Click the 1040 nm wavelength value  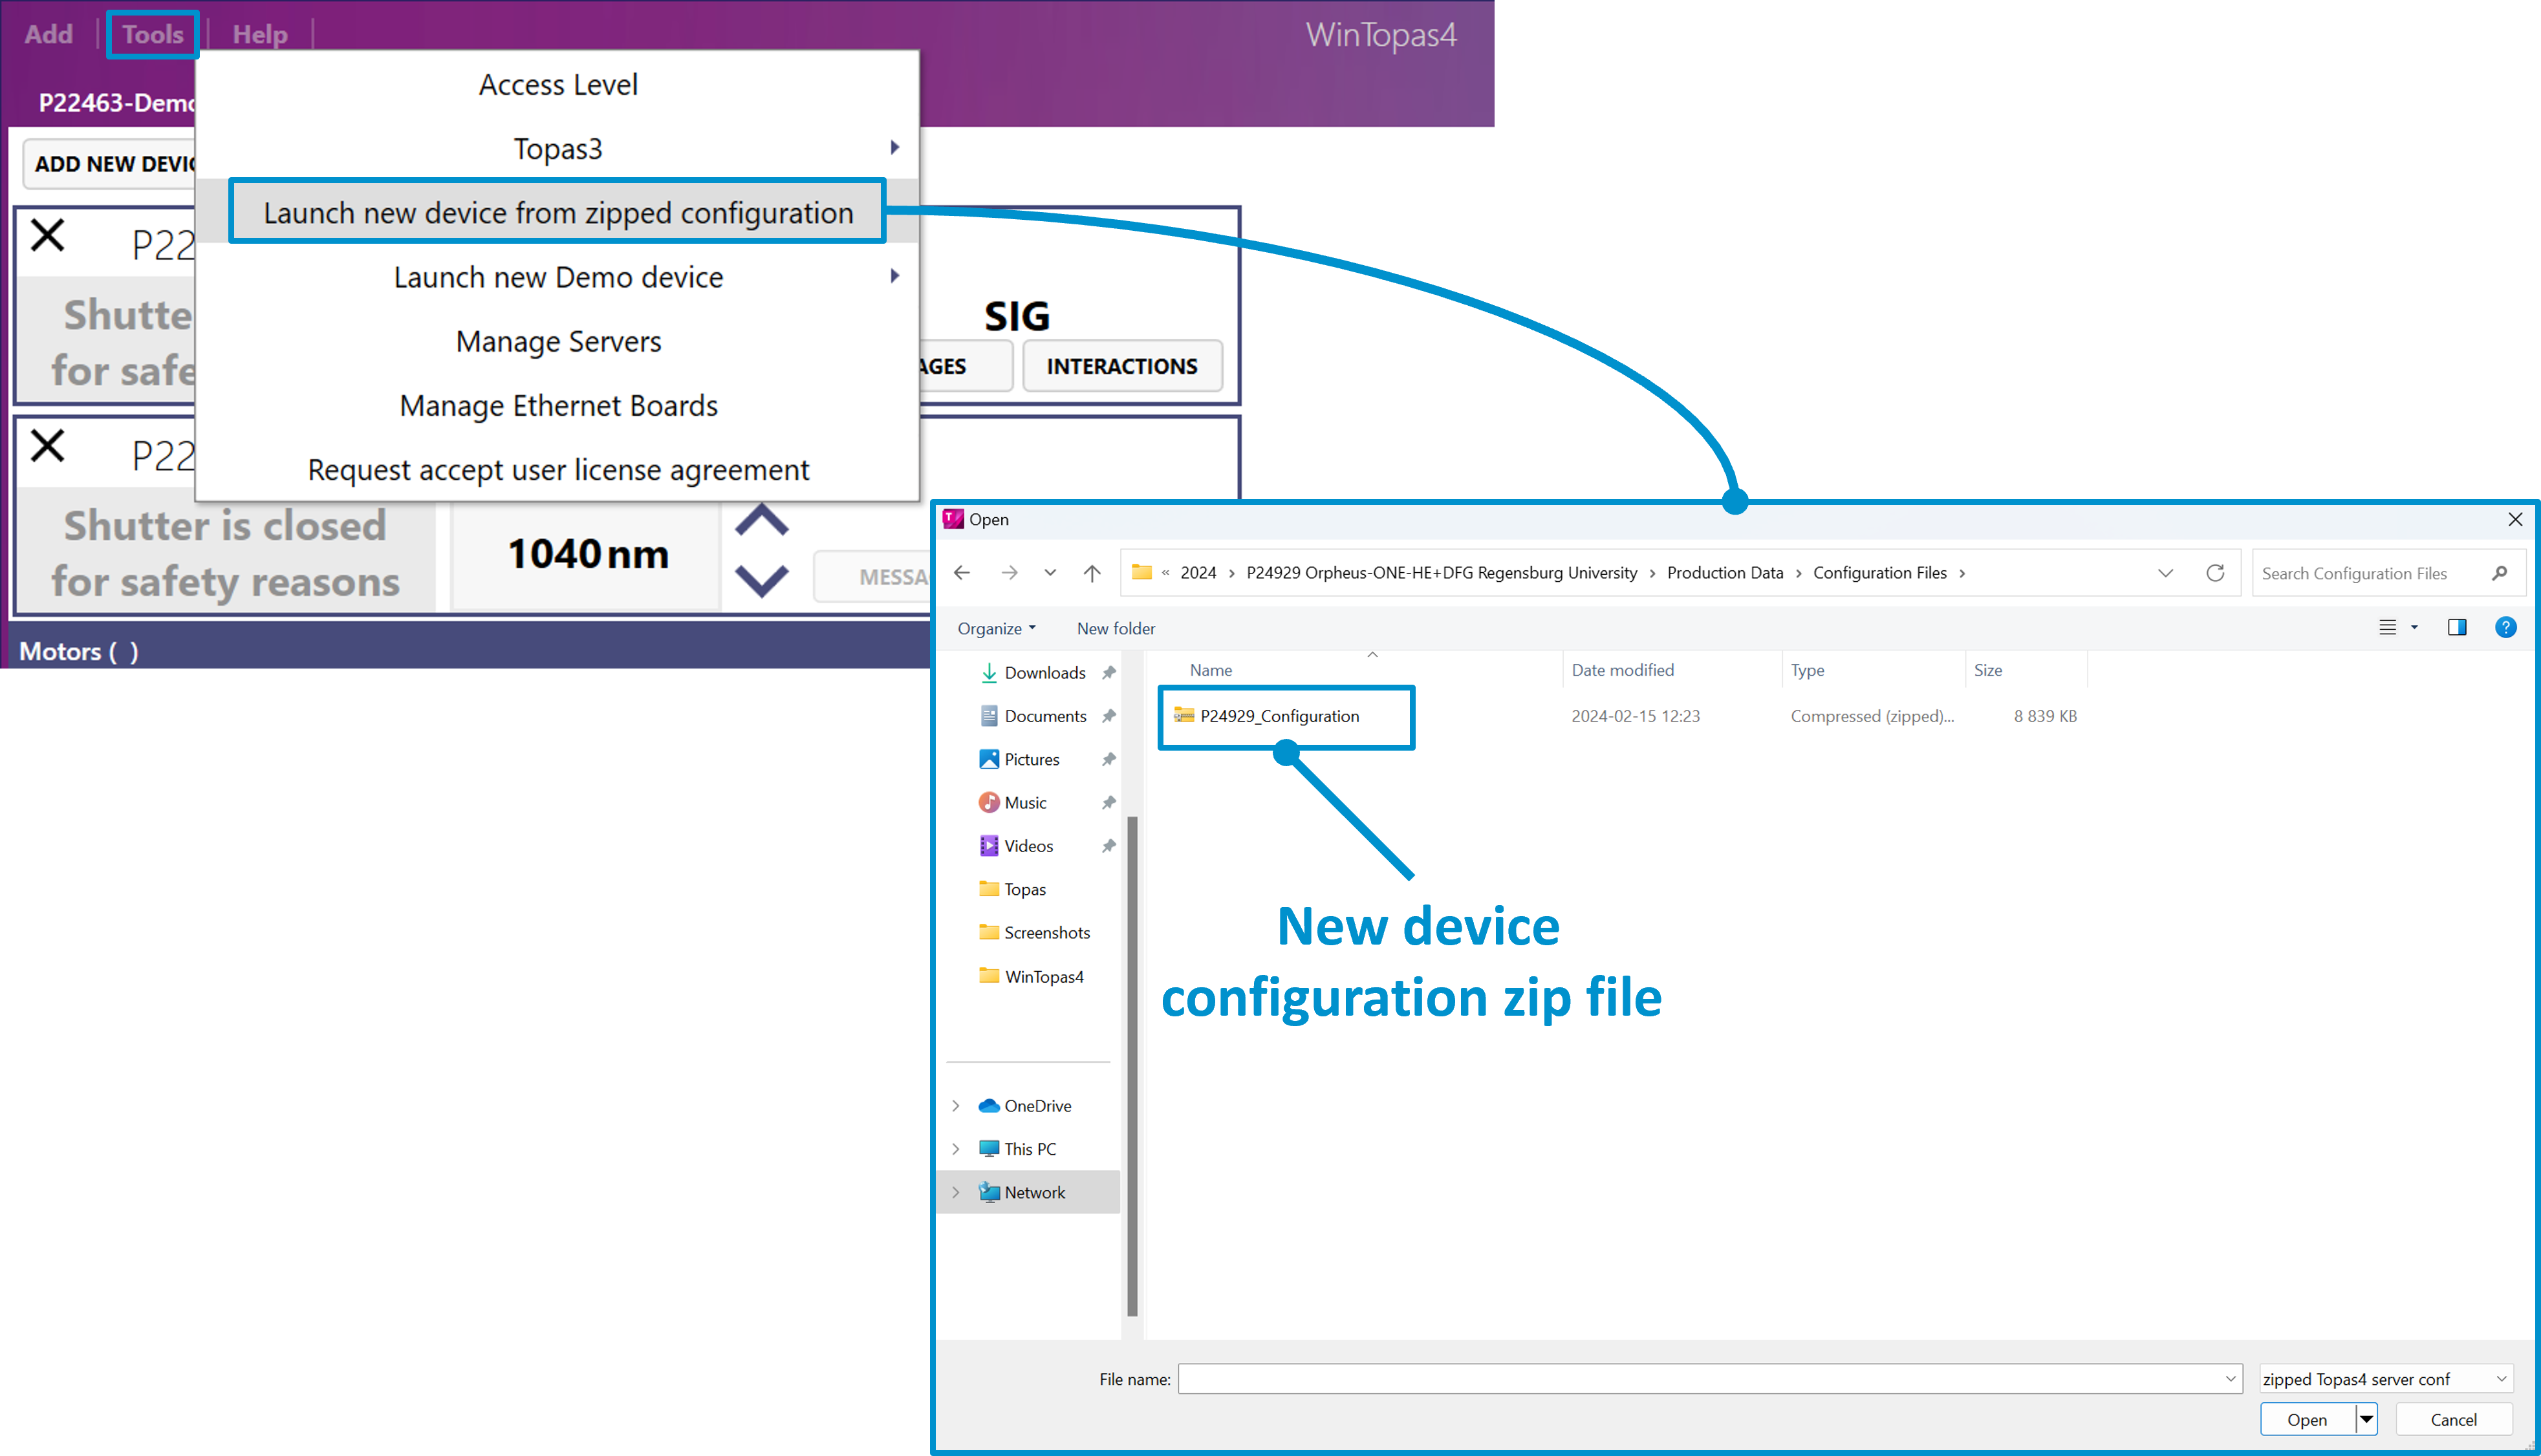pyautogui.click(x=588, y=554)
